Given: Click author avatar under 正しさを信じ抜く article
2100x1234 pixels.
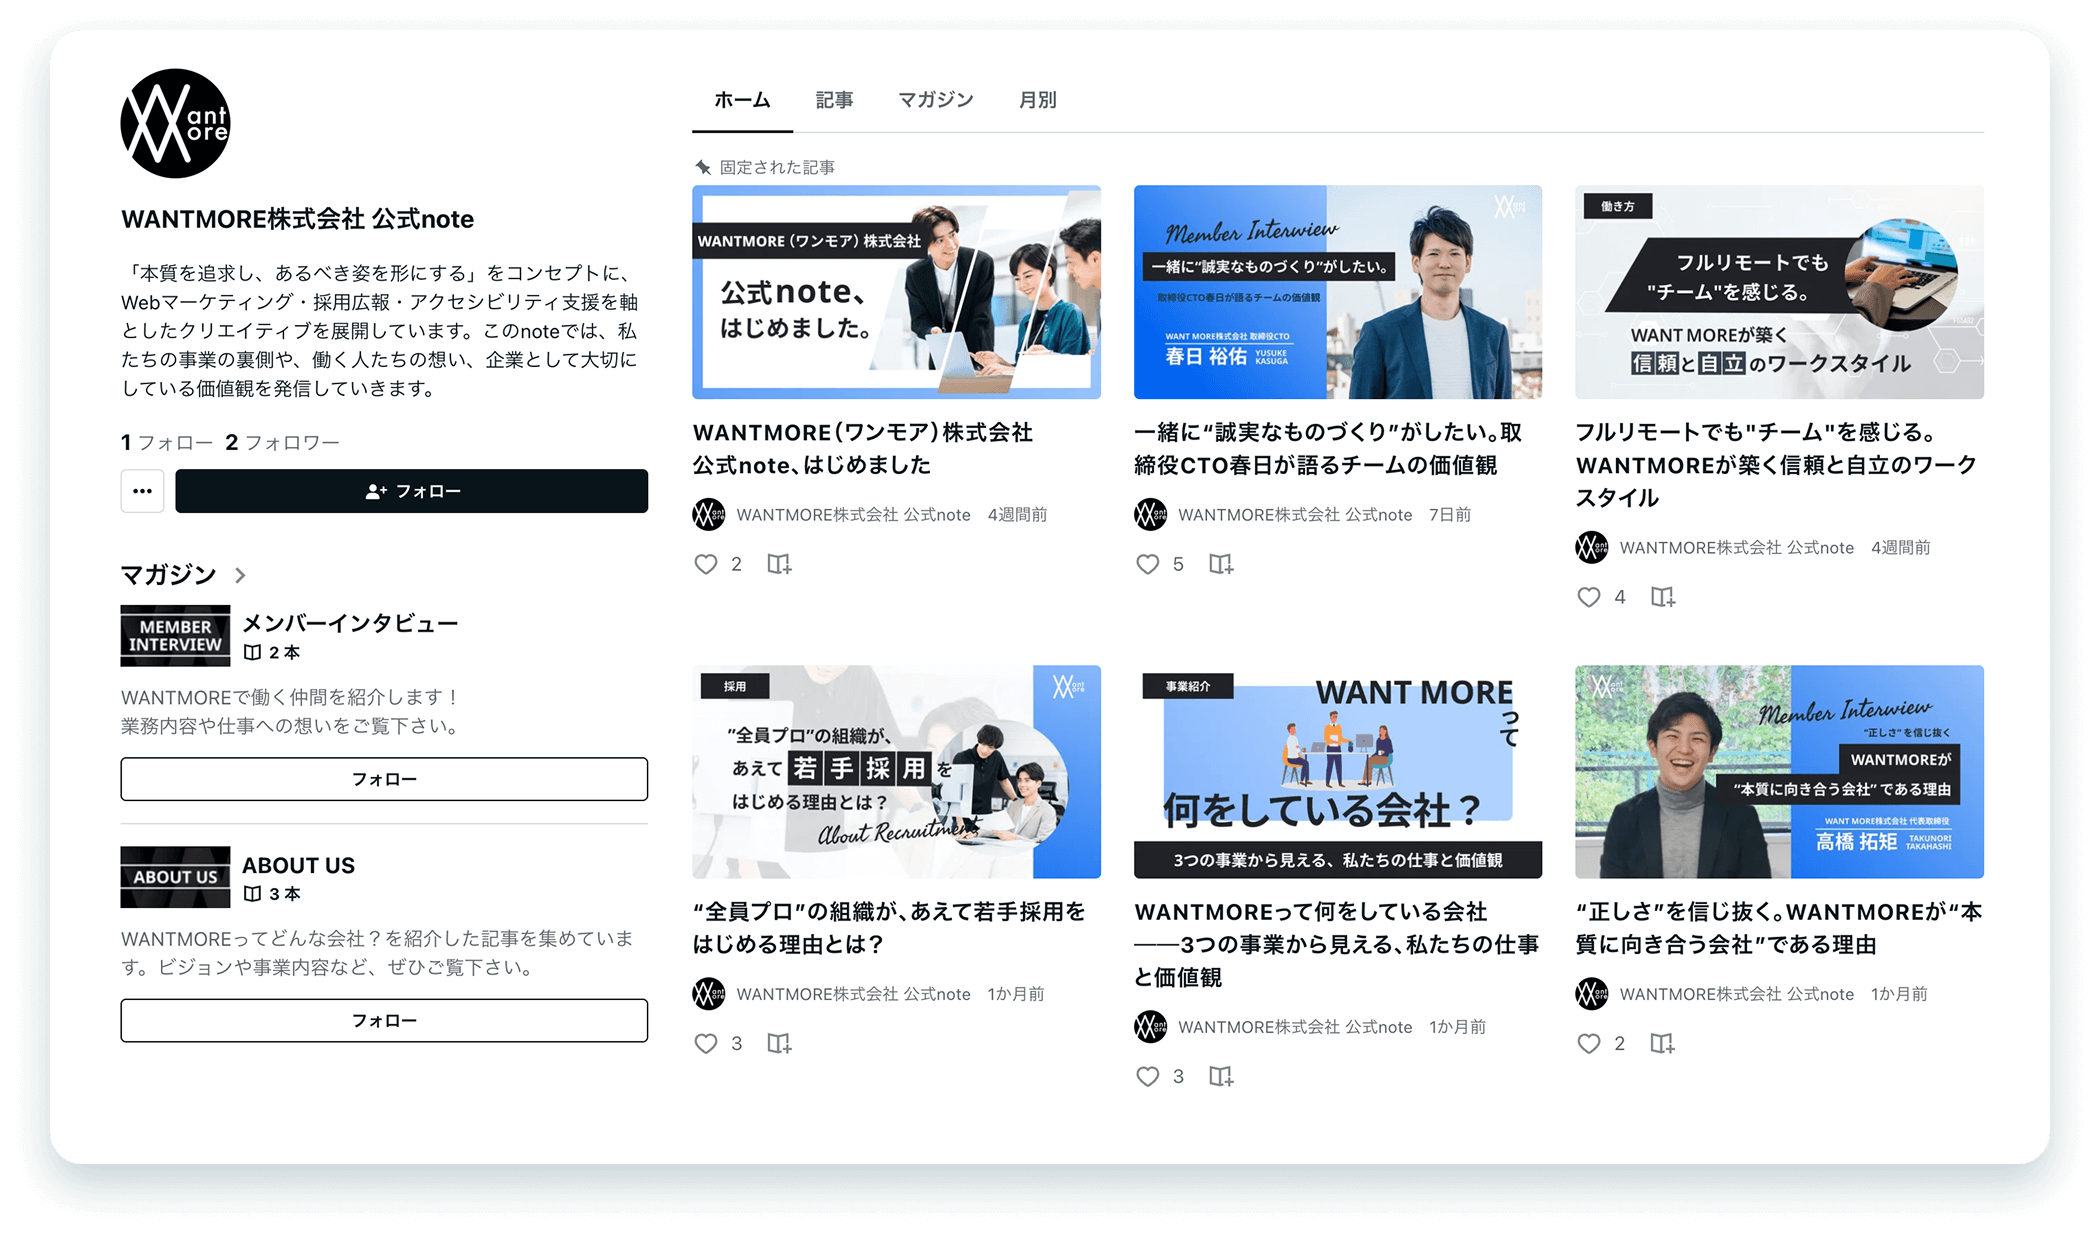Looking at the screenshot, I should [x=1592, y=994].
